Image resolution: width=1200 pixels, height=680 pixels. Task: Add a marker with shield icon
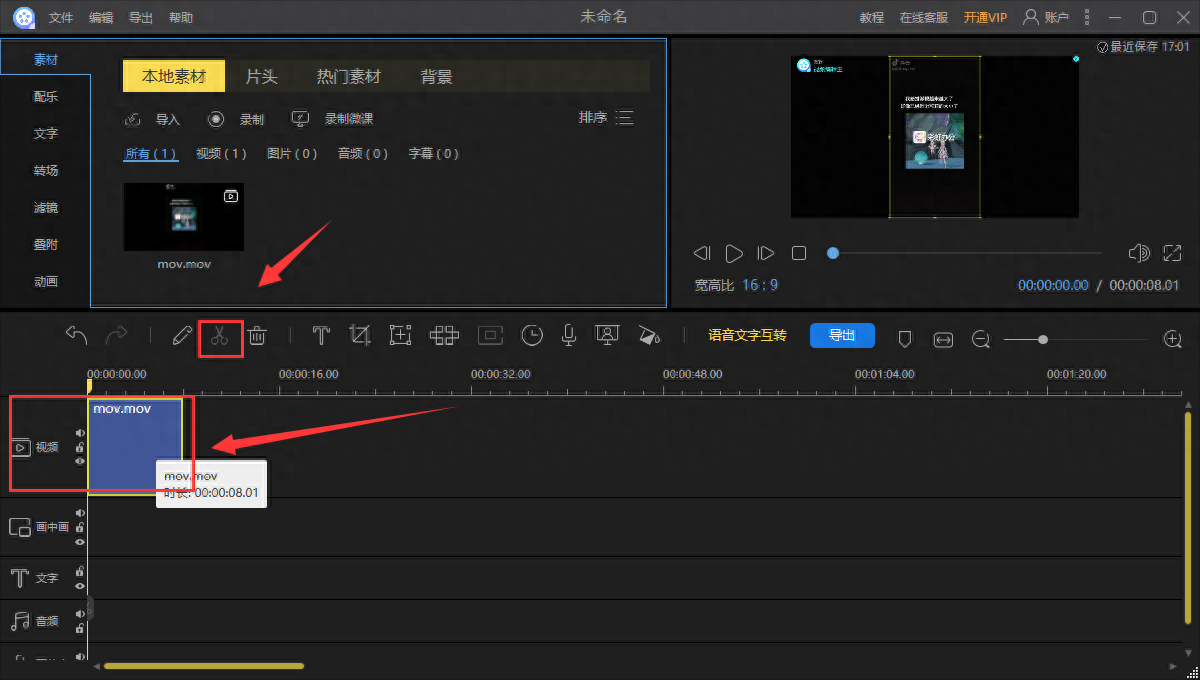[905, 340]
